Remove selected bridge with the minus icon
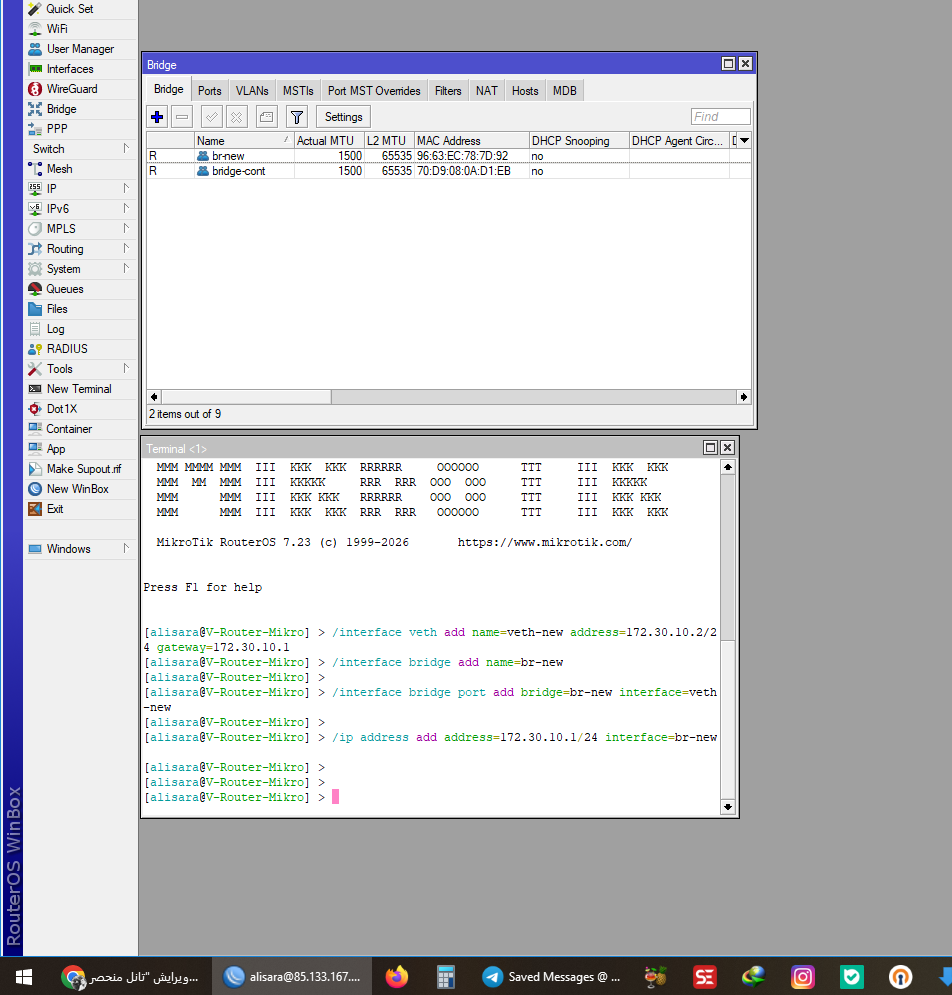The width and height of the screenshot is (952, 995). [182, 117]
